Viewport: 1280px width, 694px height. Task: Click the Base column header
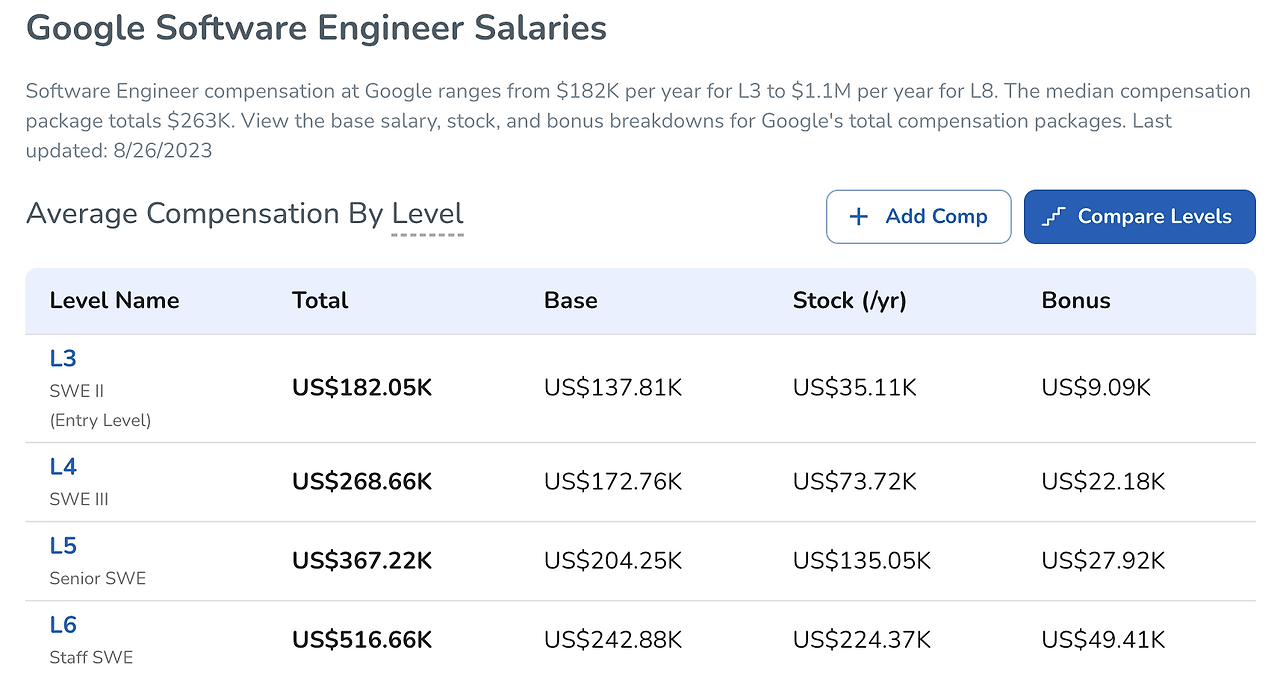pyautogui.click(x=570, y=300)
